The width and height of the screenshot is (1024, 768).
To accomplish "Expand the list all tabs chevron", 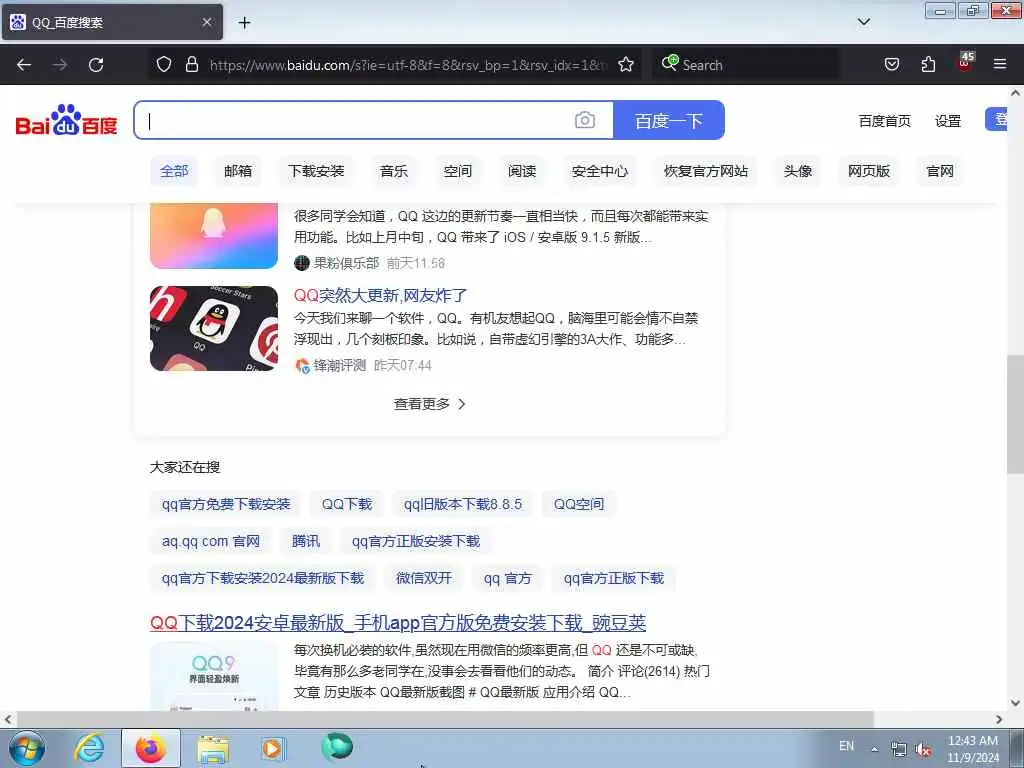I will click(x=864, y=22).
